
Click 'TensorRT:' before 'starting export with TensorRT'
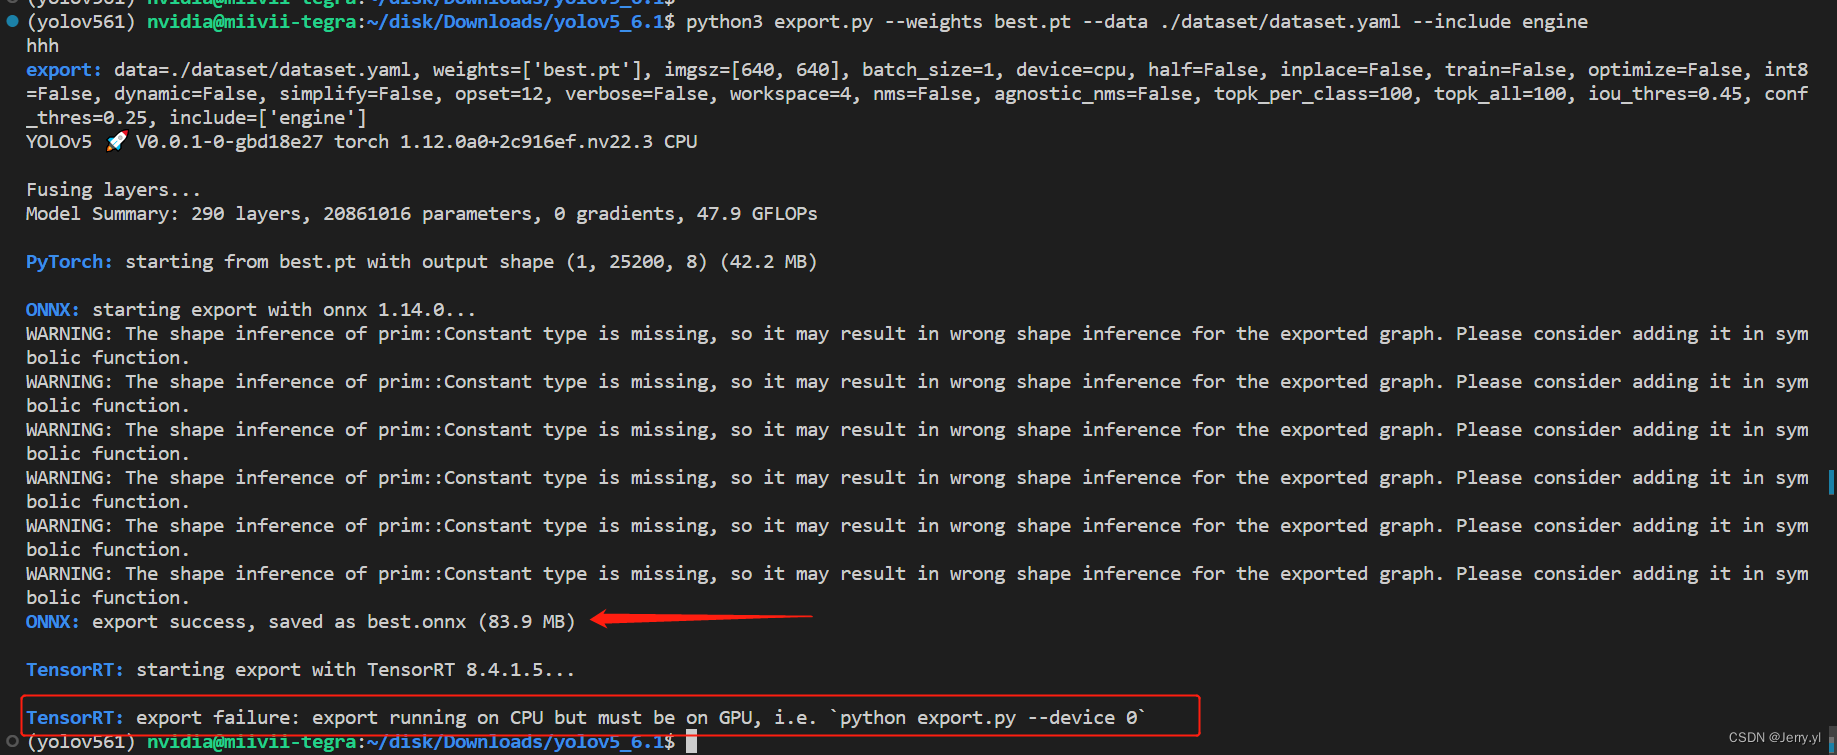(75, 670)
